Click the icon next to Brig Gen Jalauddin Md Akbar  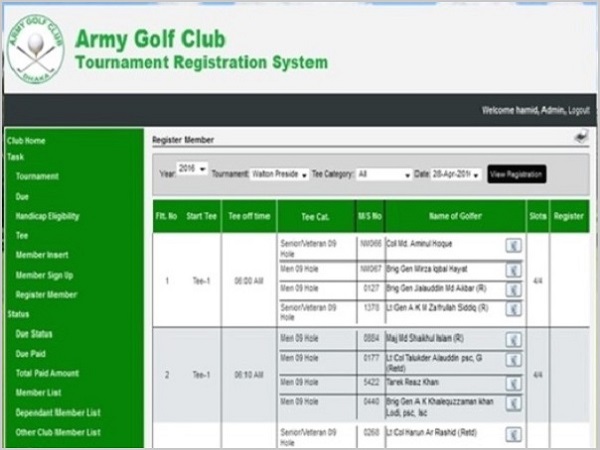coord(514,290)
